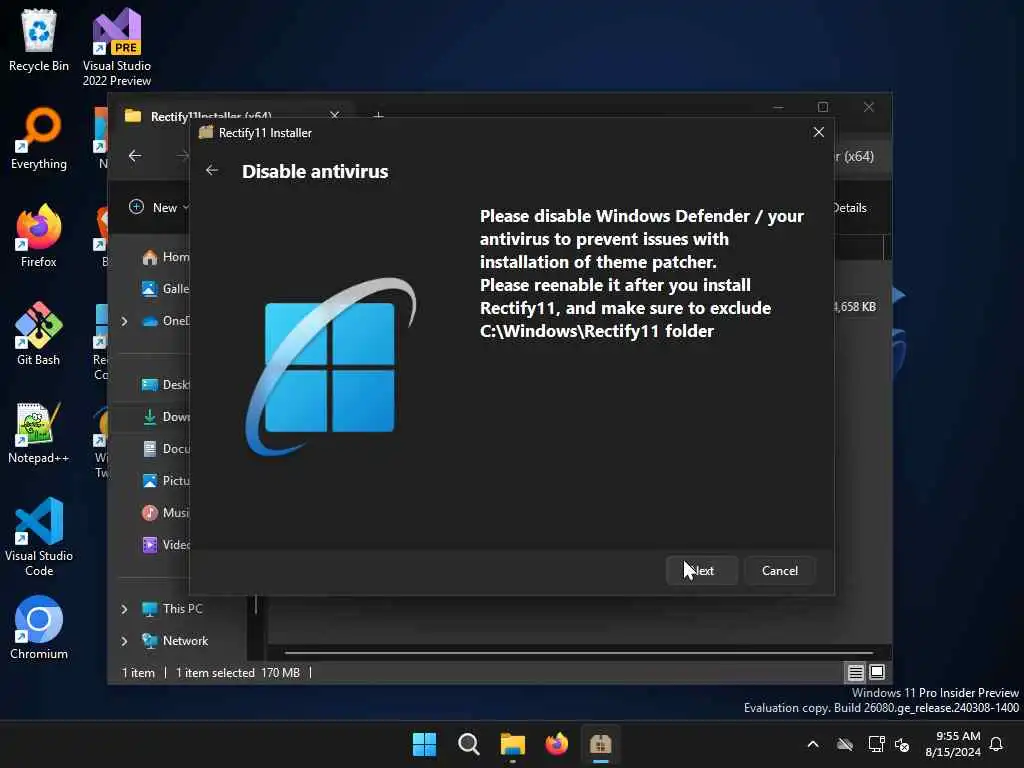The height and width of the screenshot is (768, 1024).
Task: Open Notepad++ desktop shortcut
Action: coord(39,432)
